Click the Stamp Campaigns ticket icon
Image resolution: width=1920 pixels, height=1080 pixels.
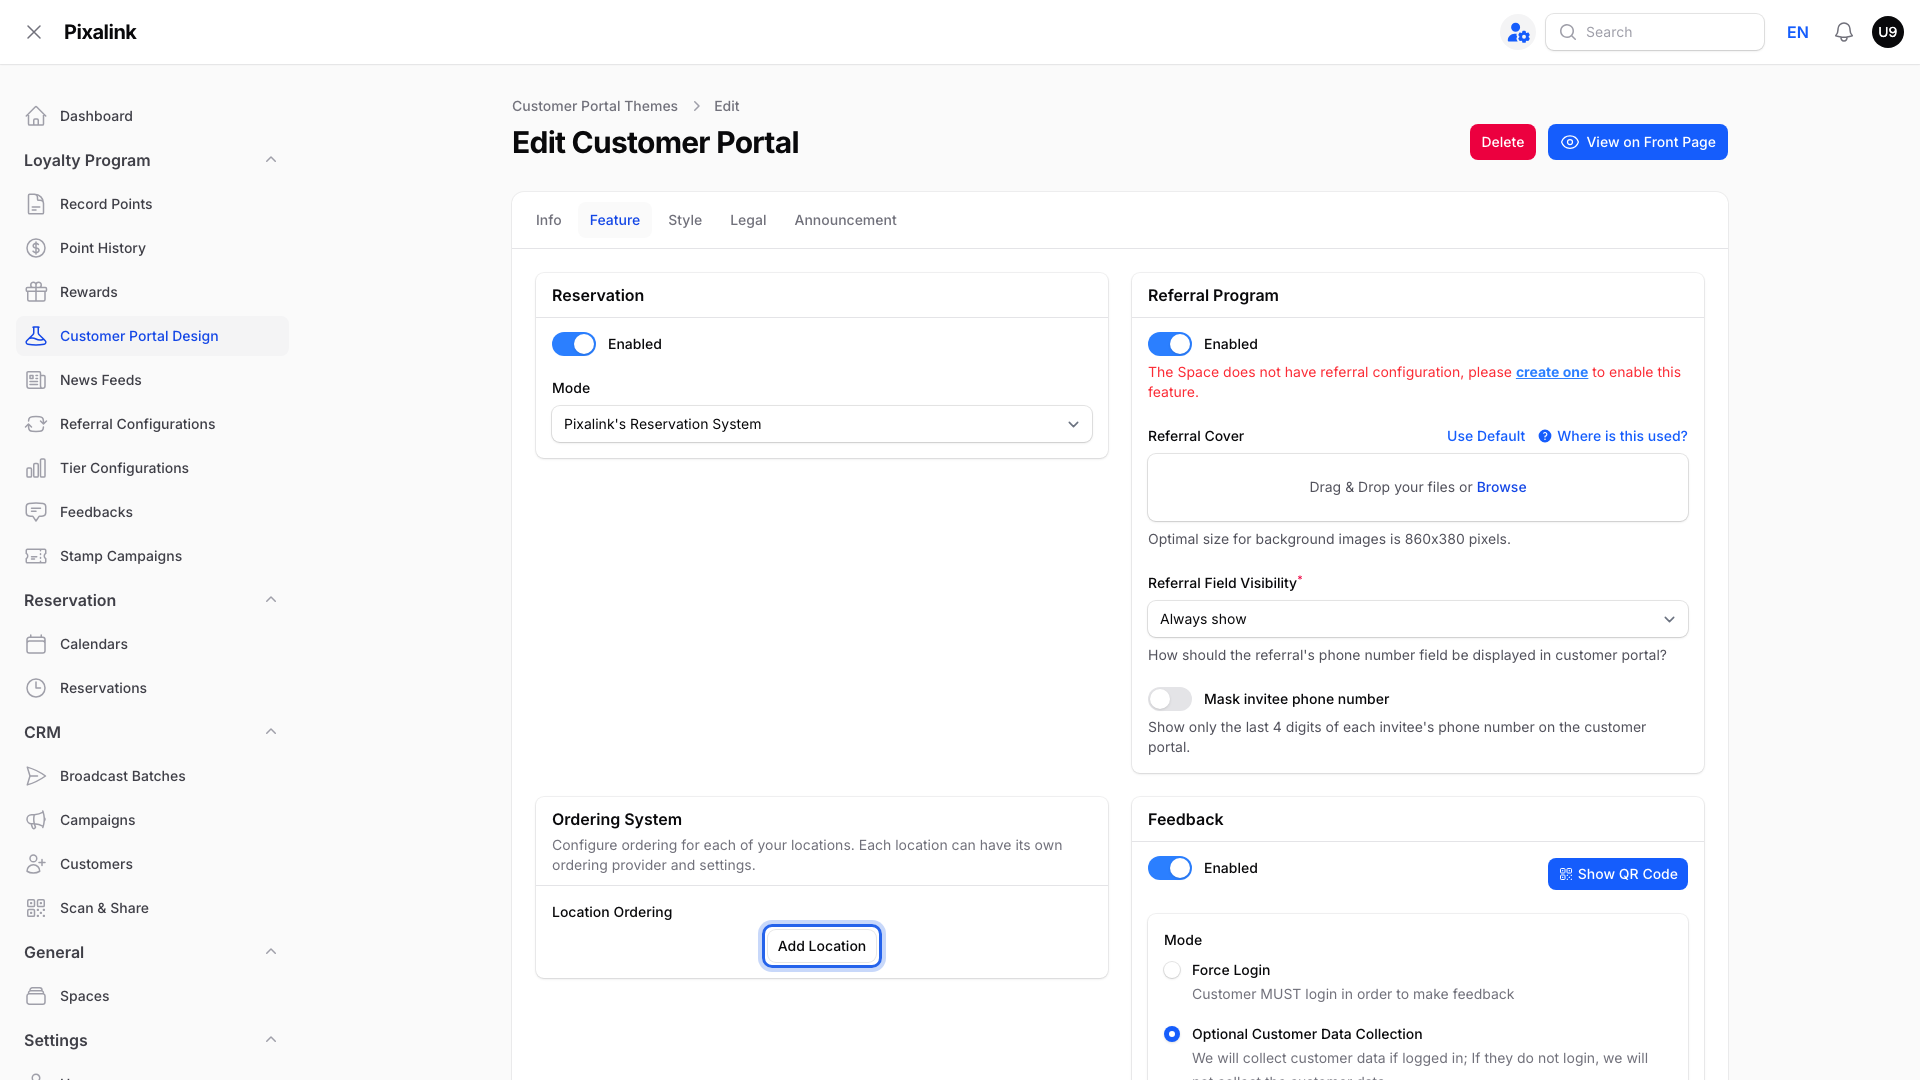(36, 556)
